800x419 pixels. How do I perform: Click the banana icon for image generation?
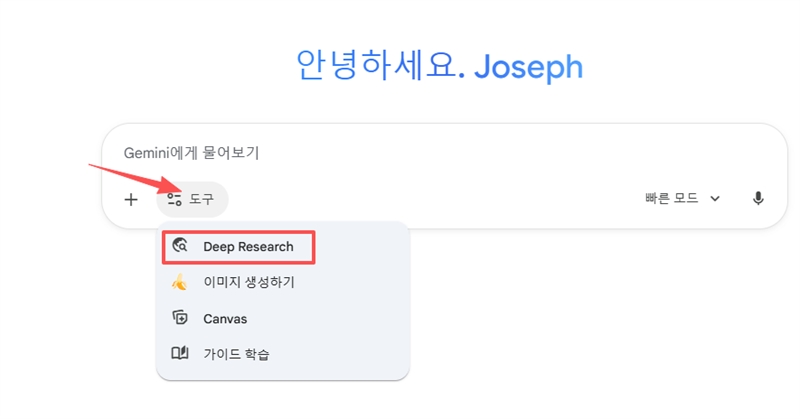180,282
